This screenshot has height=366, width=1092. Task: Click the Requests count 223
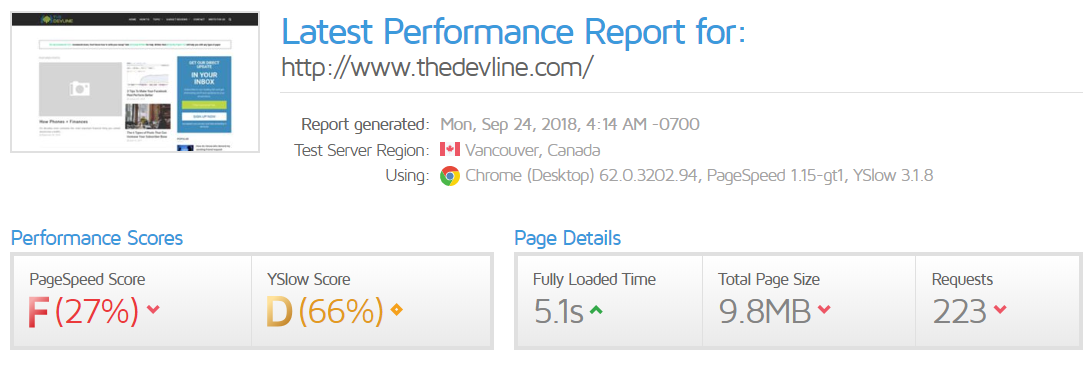pyautogui.click(x=960, y=312)
